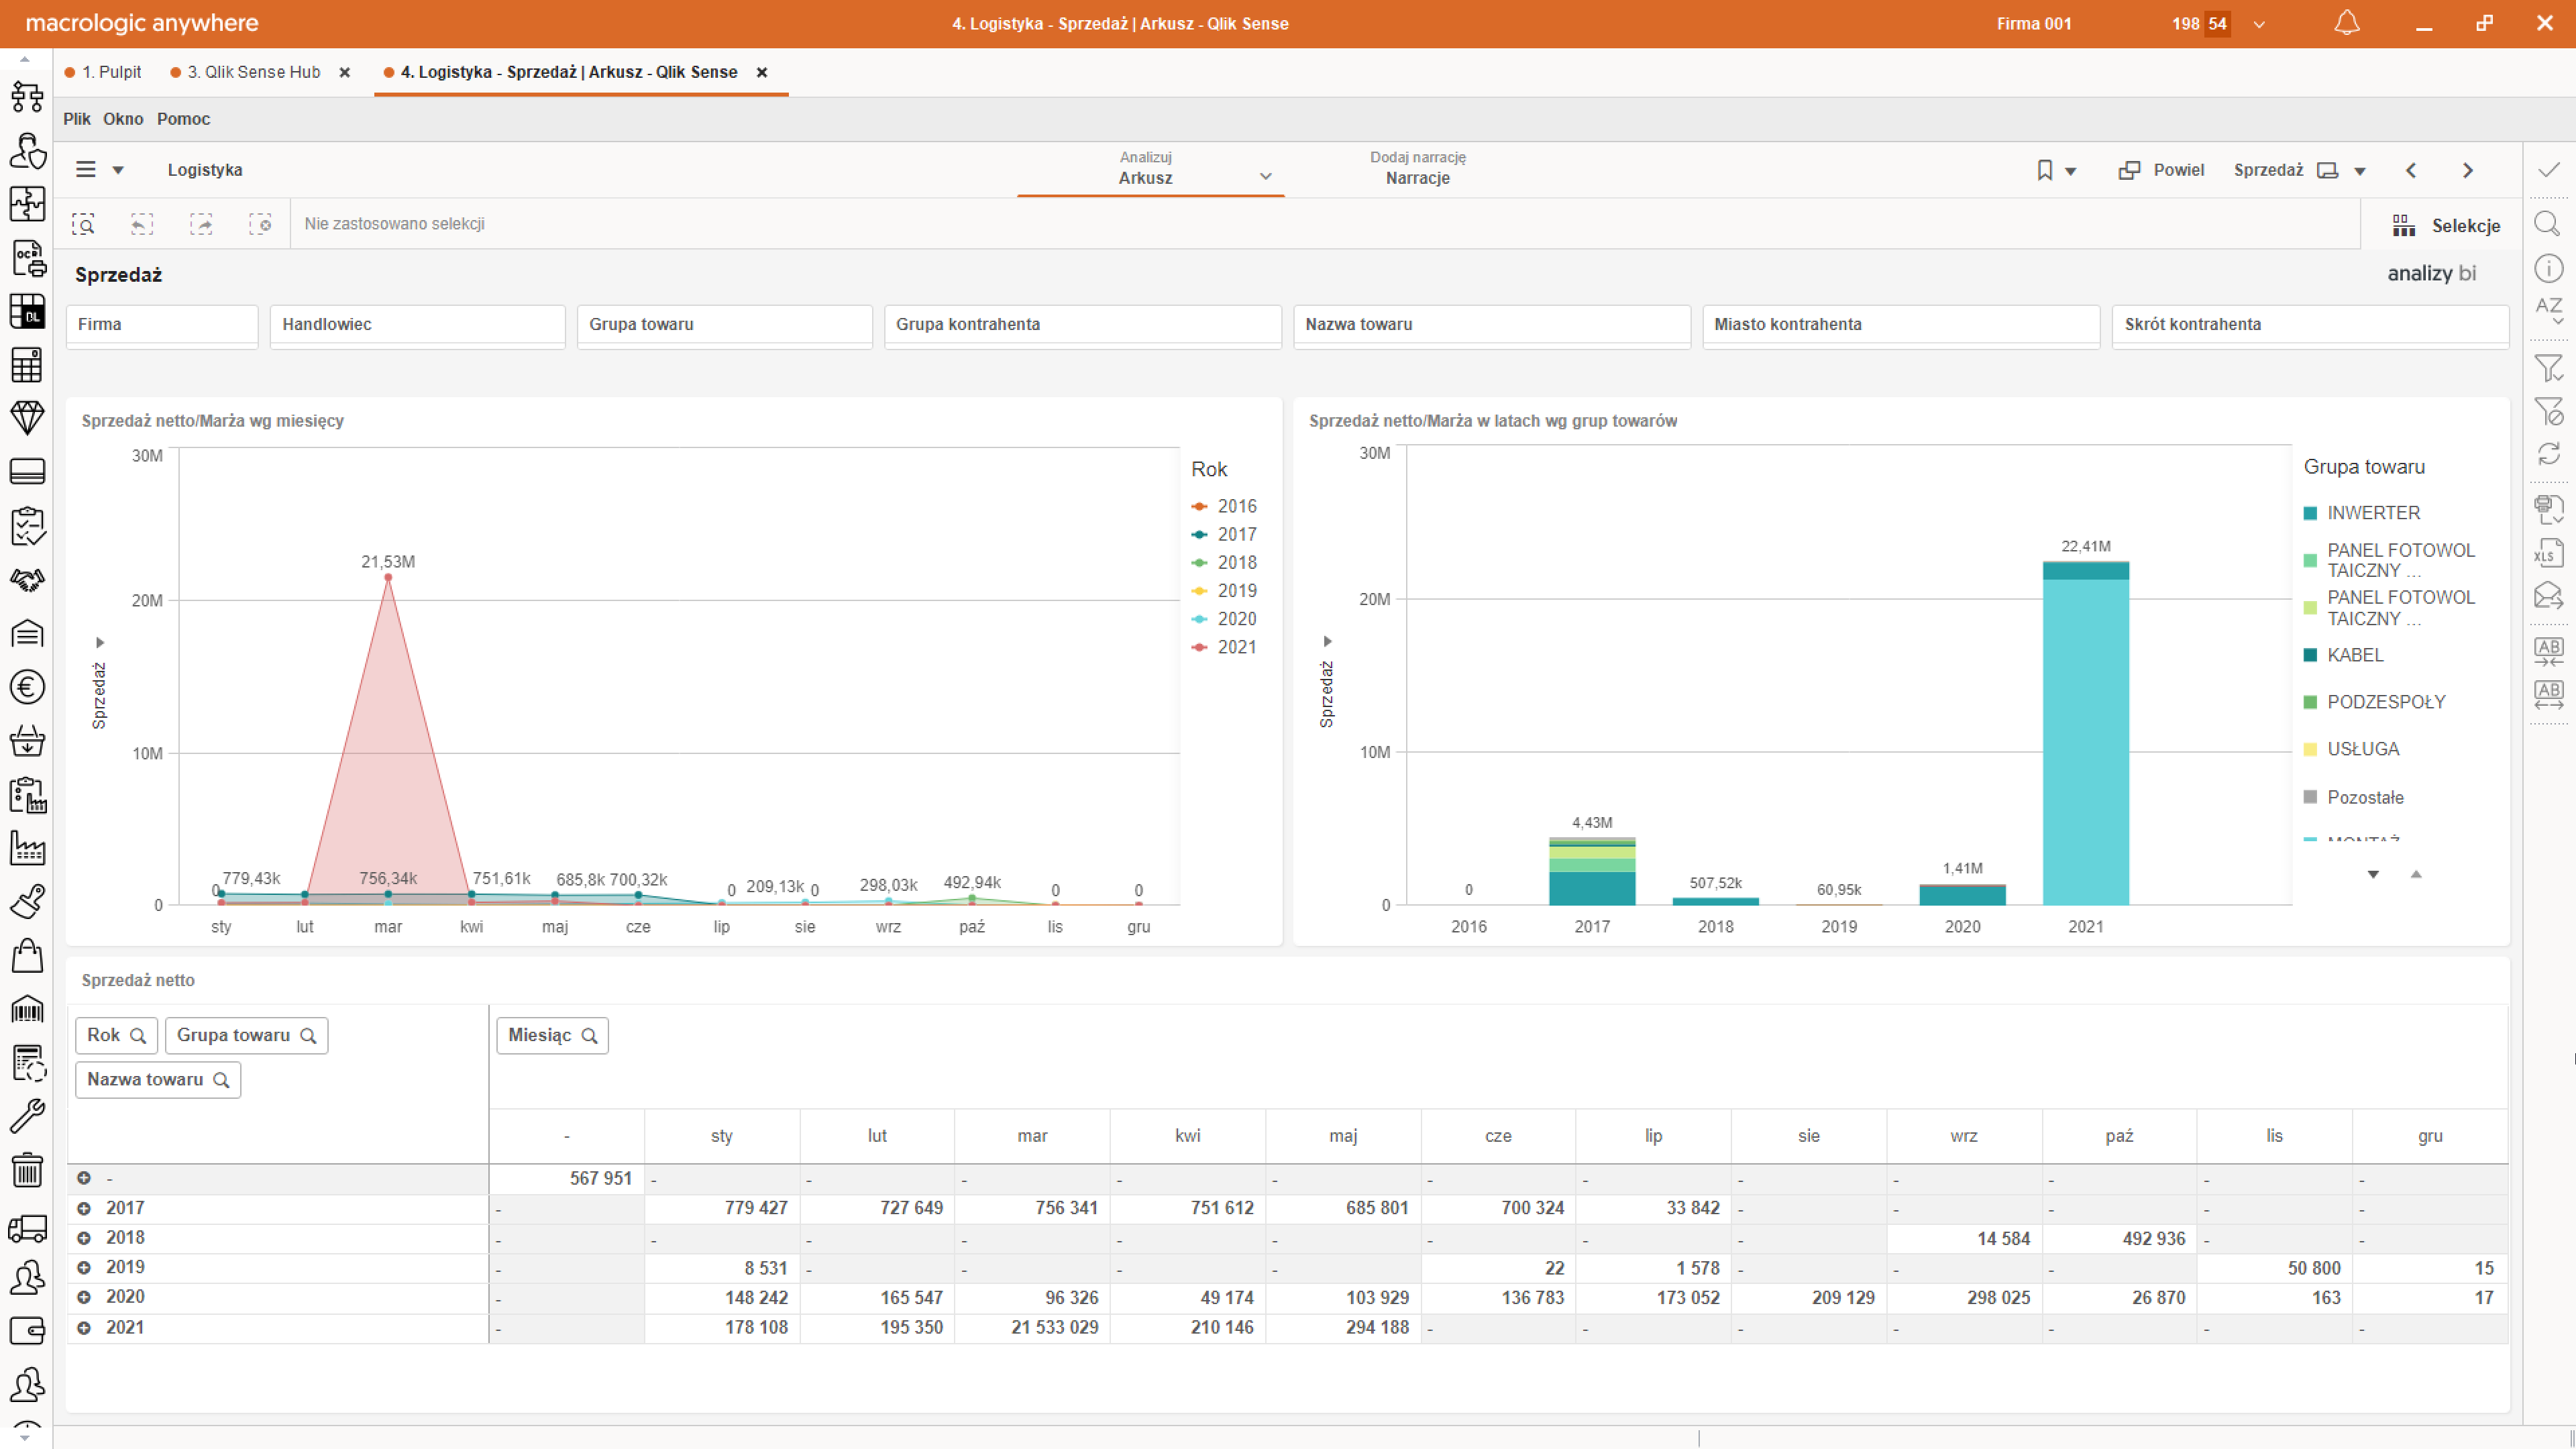Image resolution: width=2576 pixels, height=1449 pixels.
Task: Click step back selection icon
Action: point(142,224)
